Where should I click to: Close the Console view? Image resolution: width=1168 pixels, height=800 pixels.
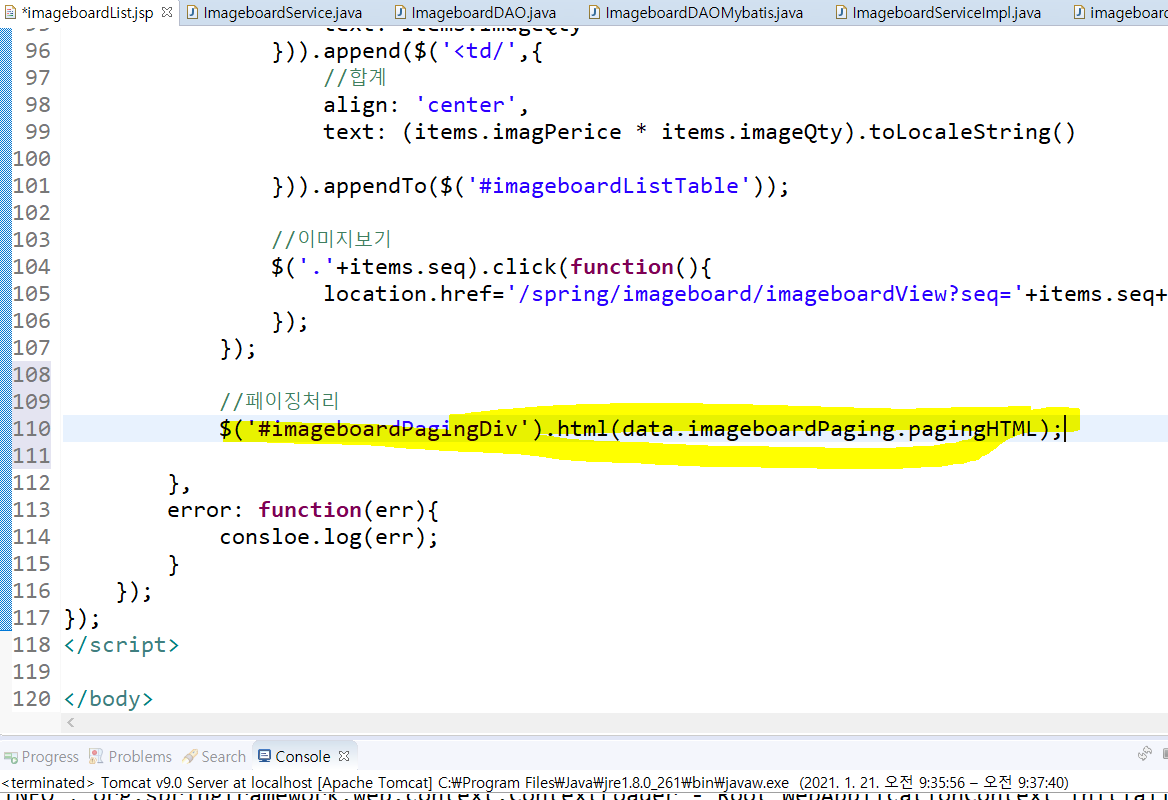click(343, 756)
